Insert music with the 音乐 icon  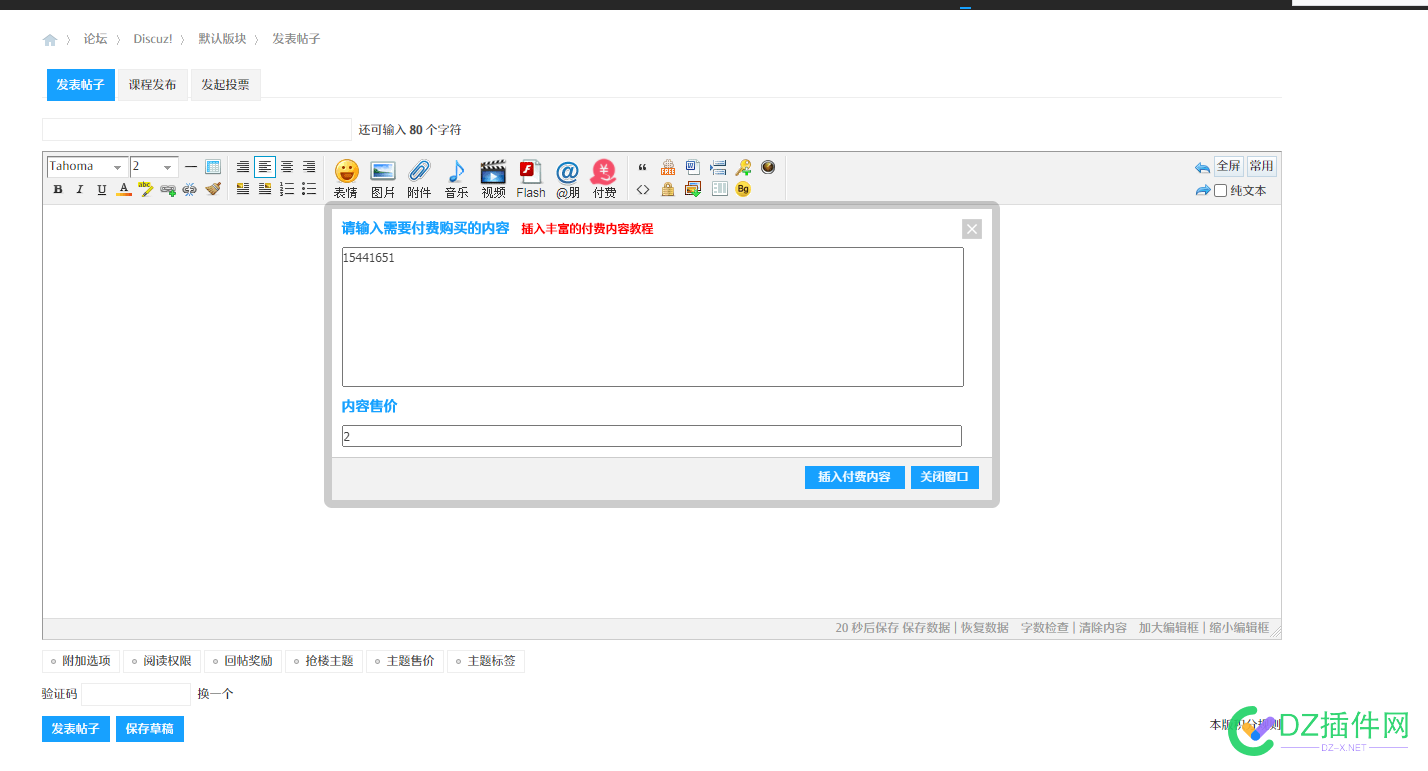click(x=456, y=178)
